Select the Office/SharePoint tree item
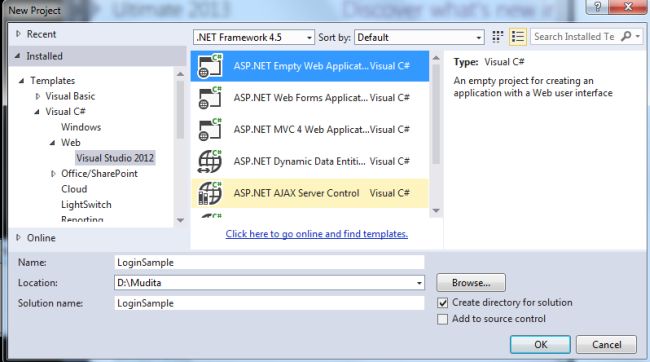 coord(99,174)
